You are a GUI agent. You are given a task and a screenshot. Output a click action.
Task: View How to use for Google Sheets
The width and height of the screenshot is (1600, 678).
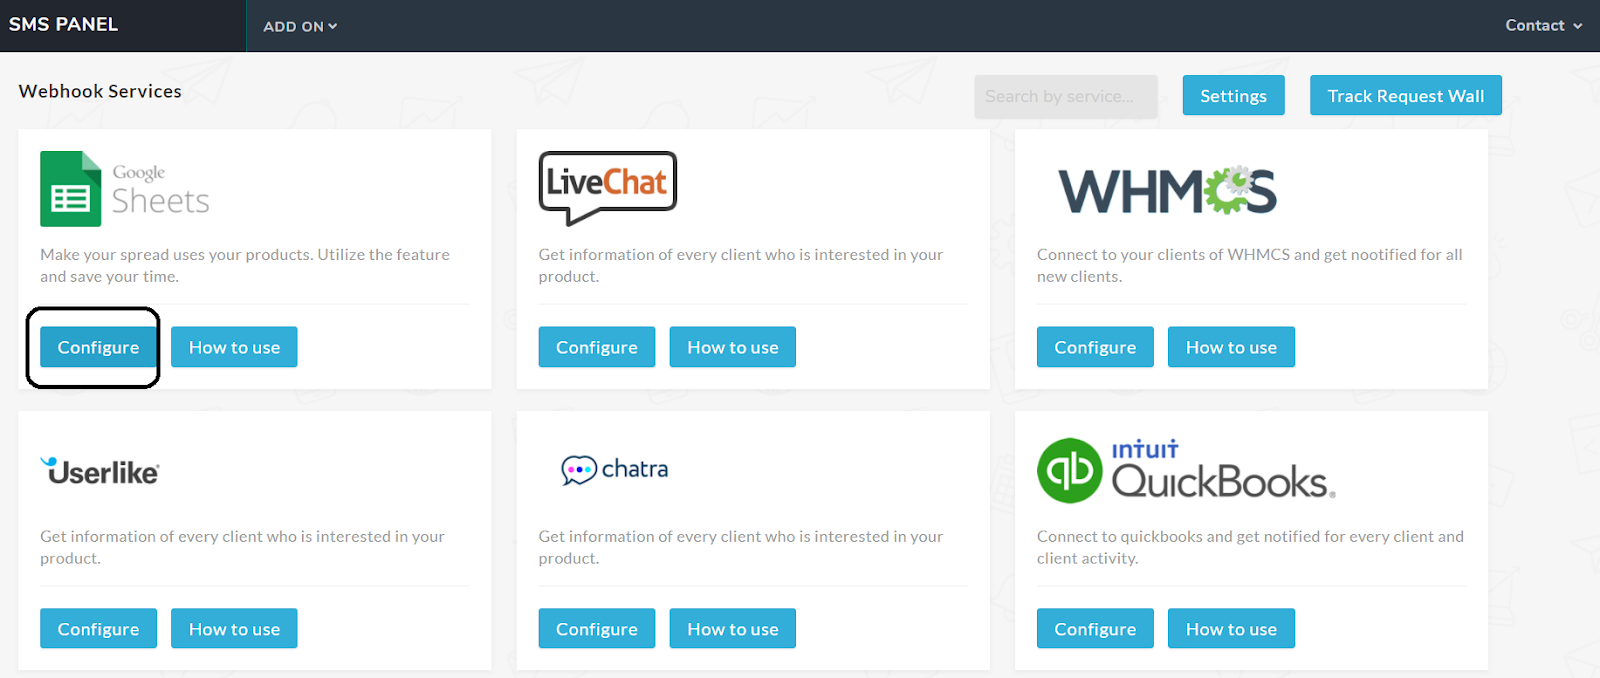click(x=234, y=347)
